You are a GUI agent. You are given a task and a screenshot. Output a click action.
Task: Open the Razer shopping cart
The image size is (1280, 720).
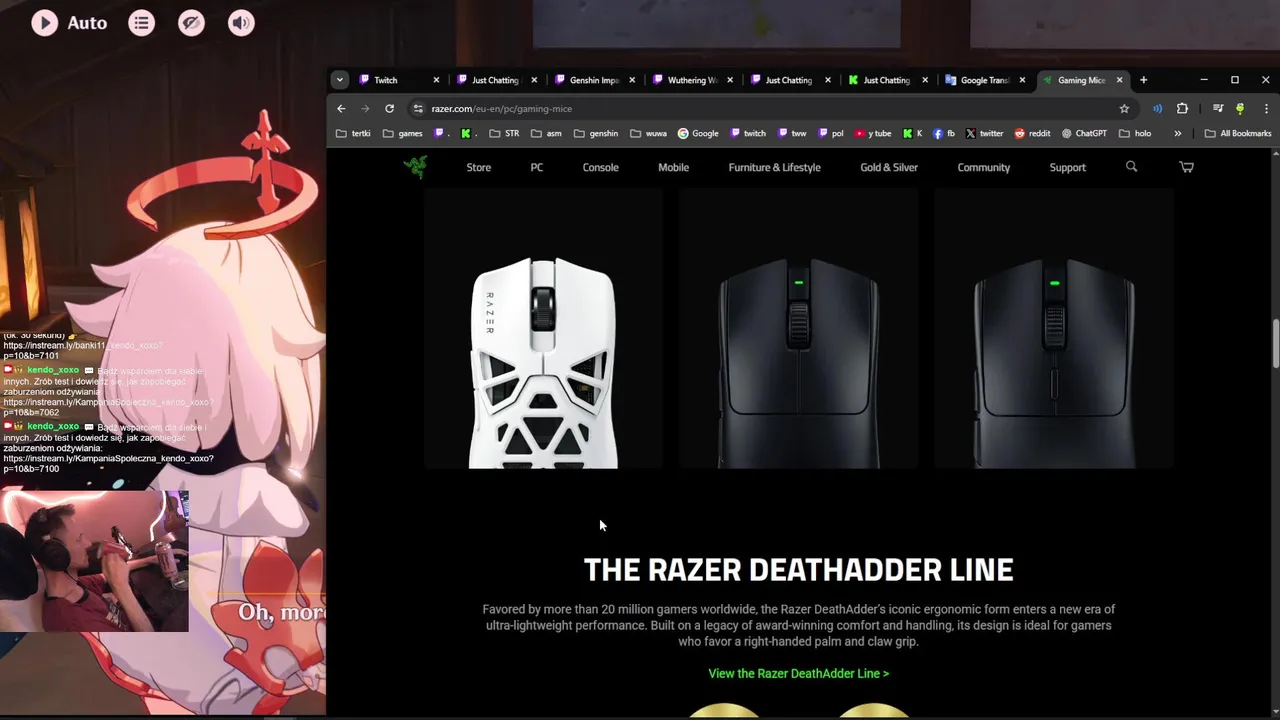click(x=1187, y=167)
